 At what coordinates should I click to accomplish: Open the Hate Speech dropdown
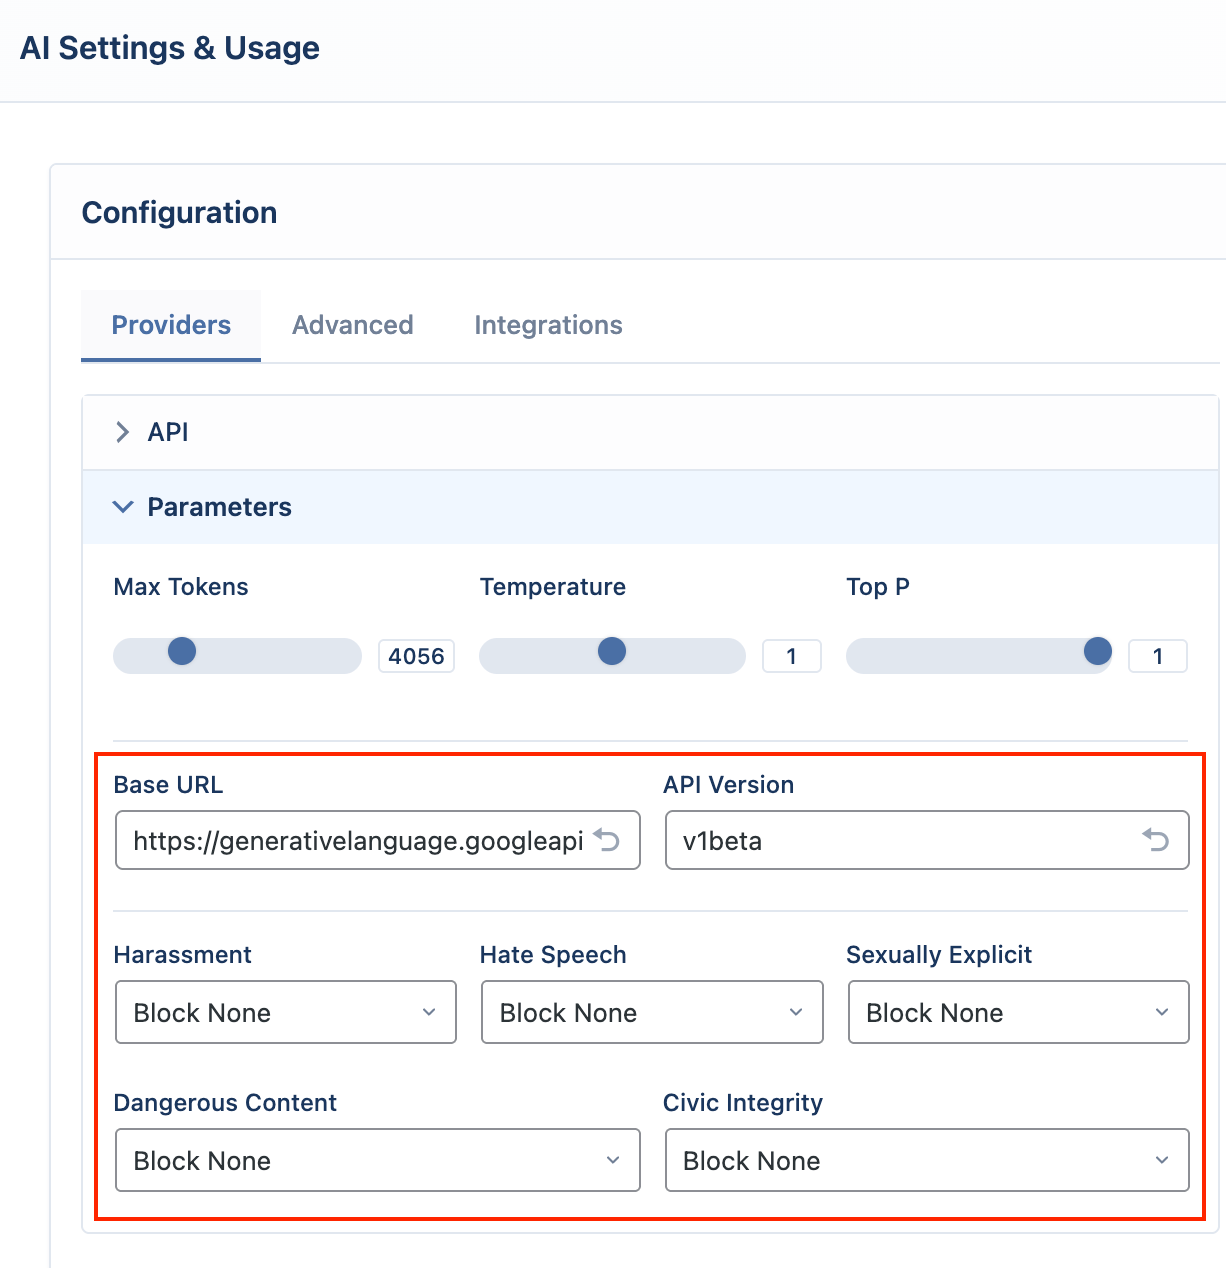pyautogui.click(x=652, y=1012)
